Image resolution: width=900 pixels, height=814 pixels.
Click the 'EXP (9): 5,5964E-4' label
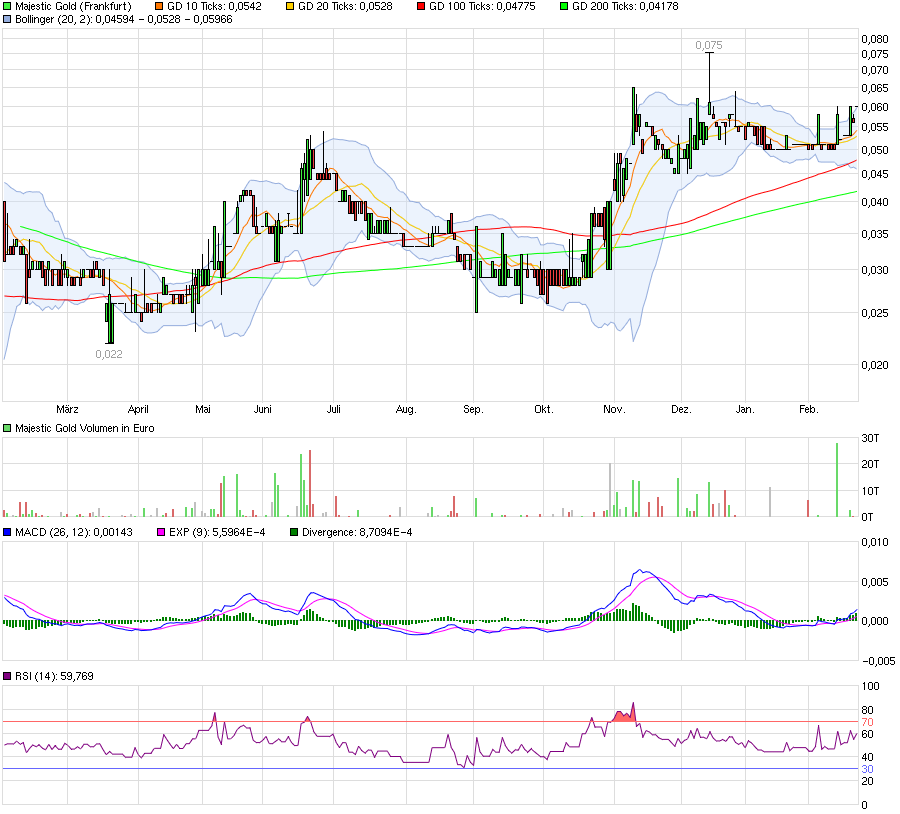pyautogui.click(x=217, y=532)
